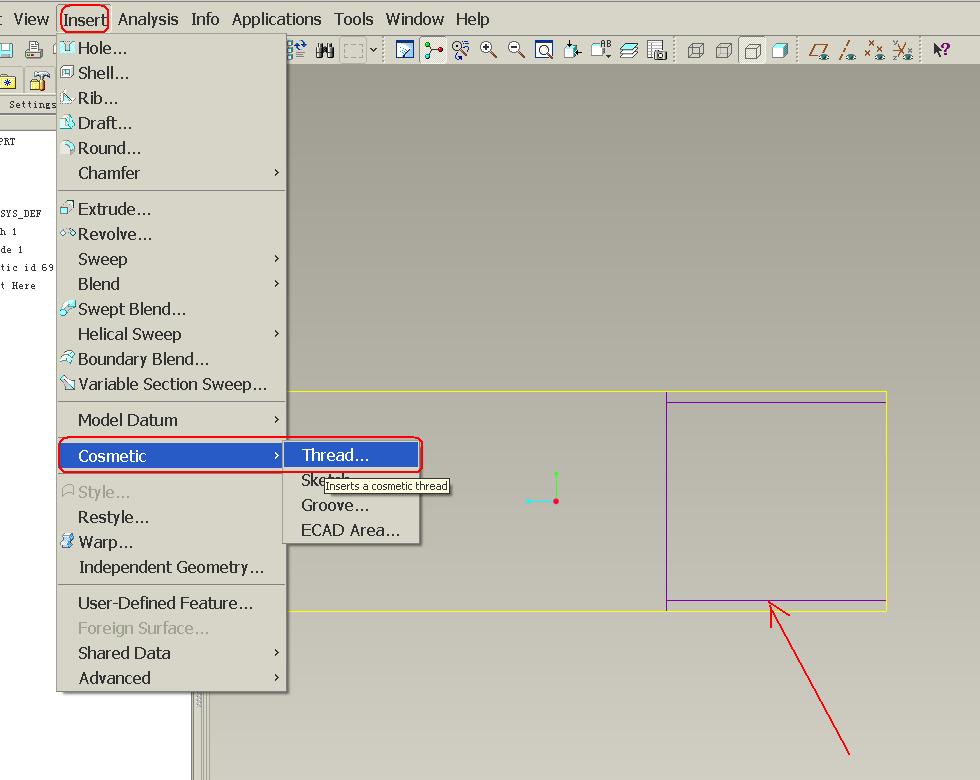The image size is (980, 780).
Task: Select Boundary Blend... entry
Action: (x=171, y=359)
